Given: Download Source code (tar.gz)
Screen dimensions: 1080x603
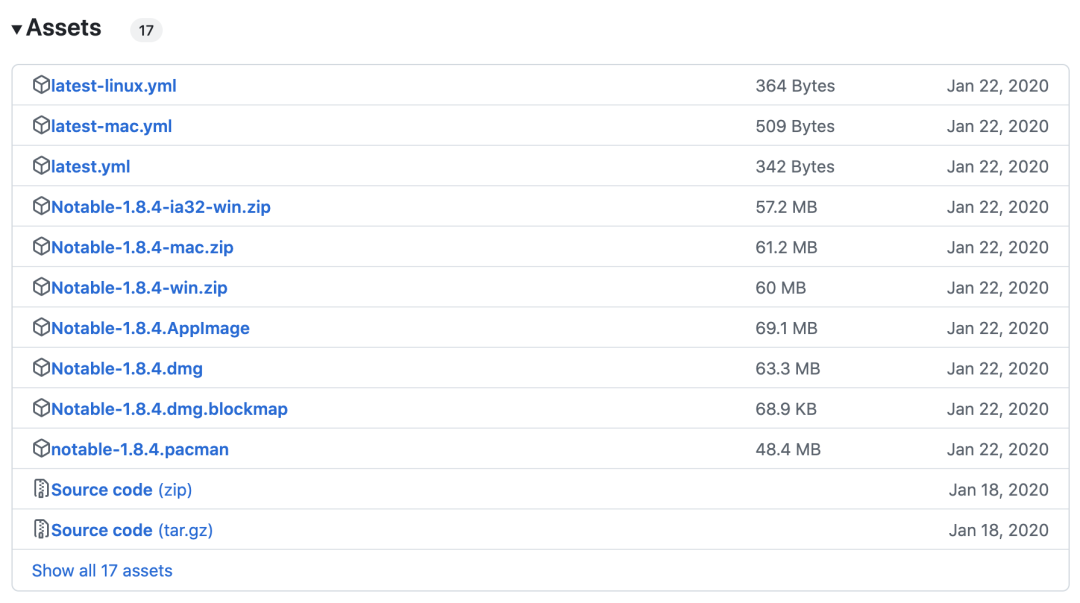Looking at the screenshot, I should [132, 530].
